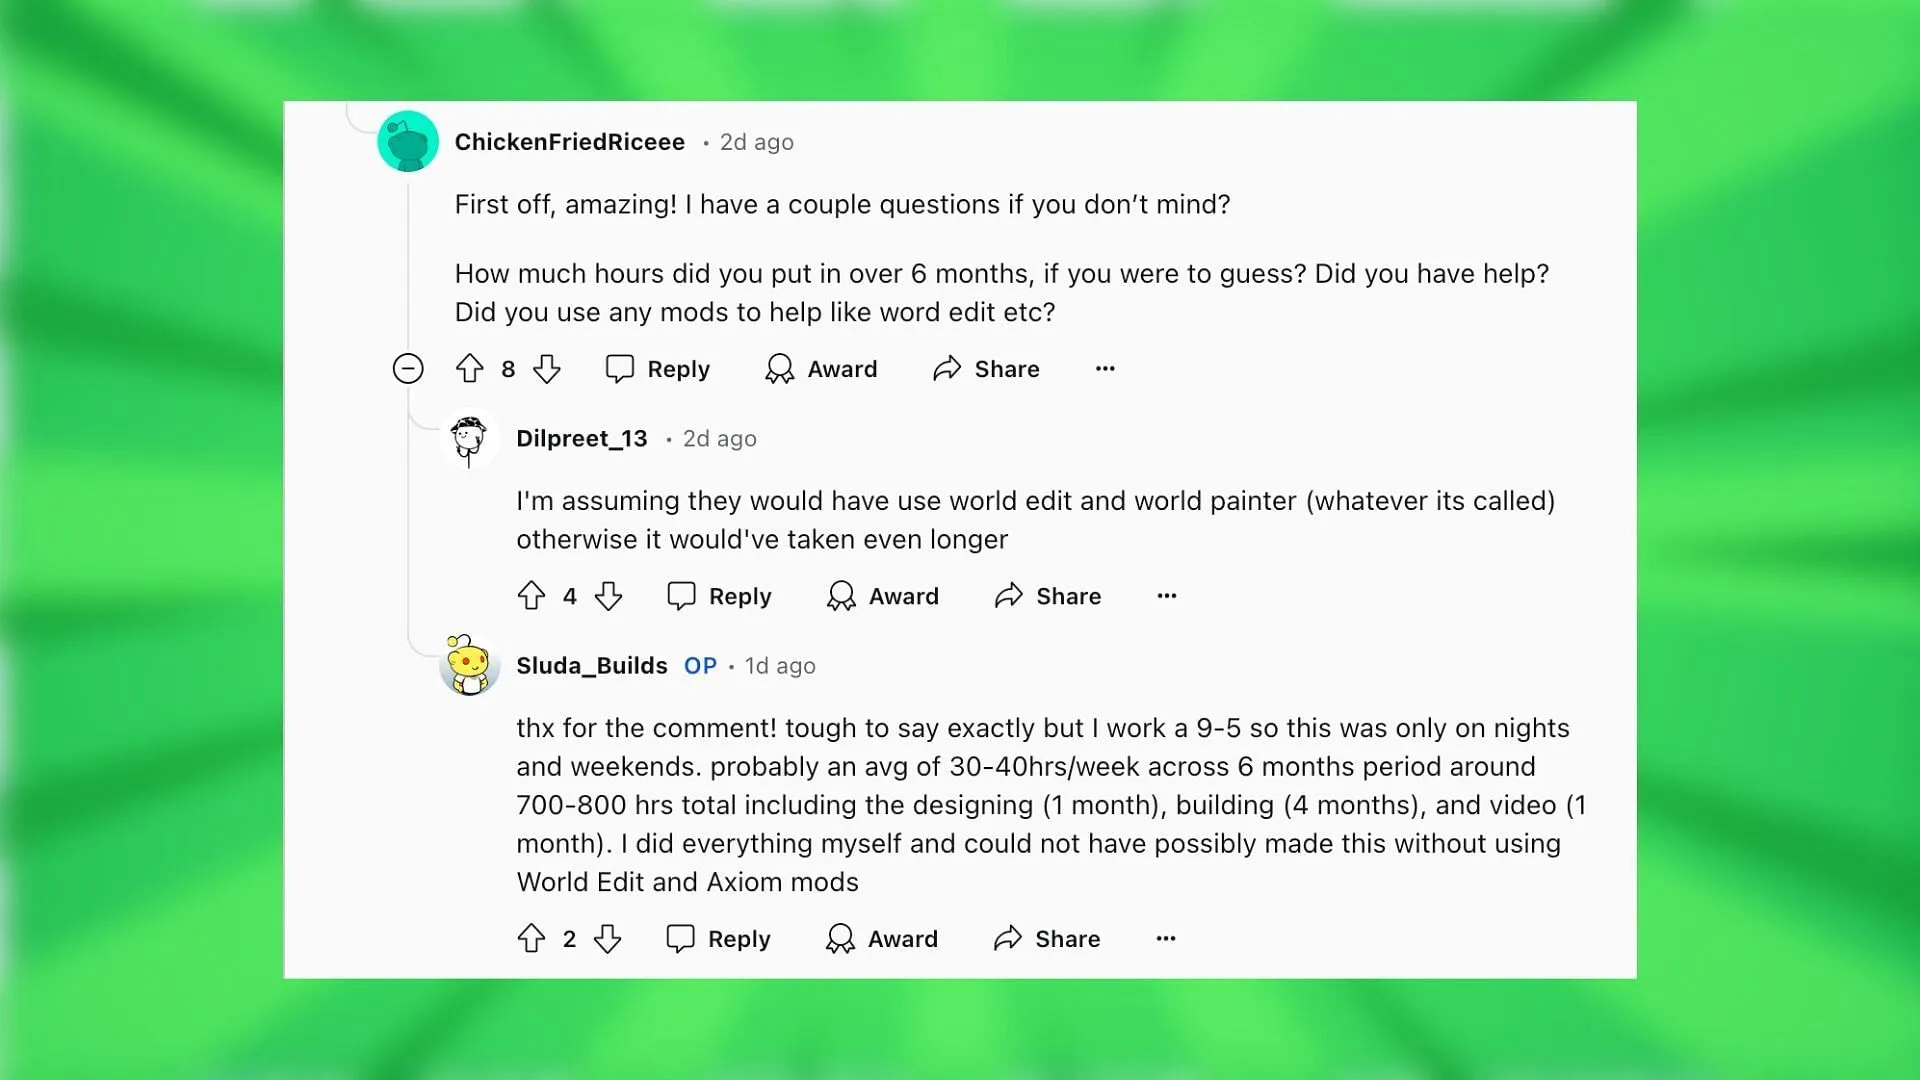This screenshot has width=1920, height=1080.
Task: Click the Sluda_Builds OP username link
Action: [x=591, y=665]
